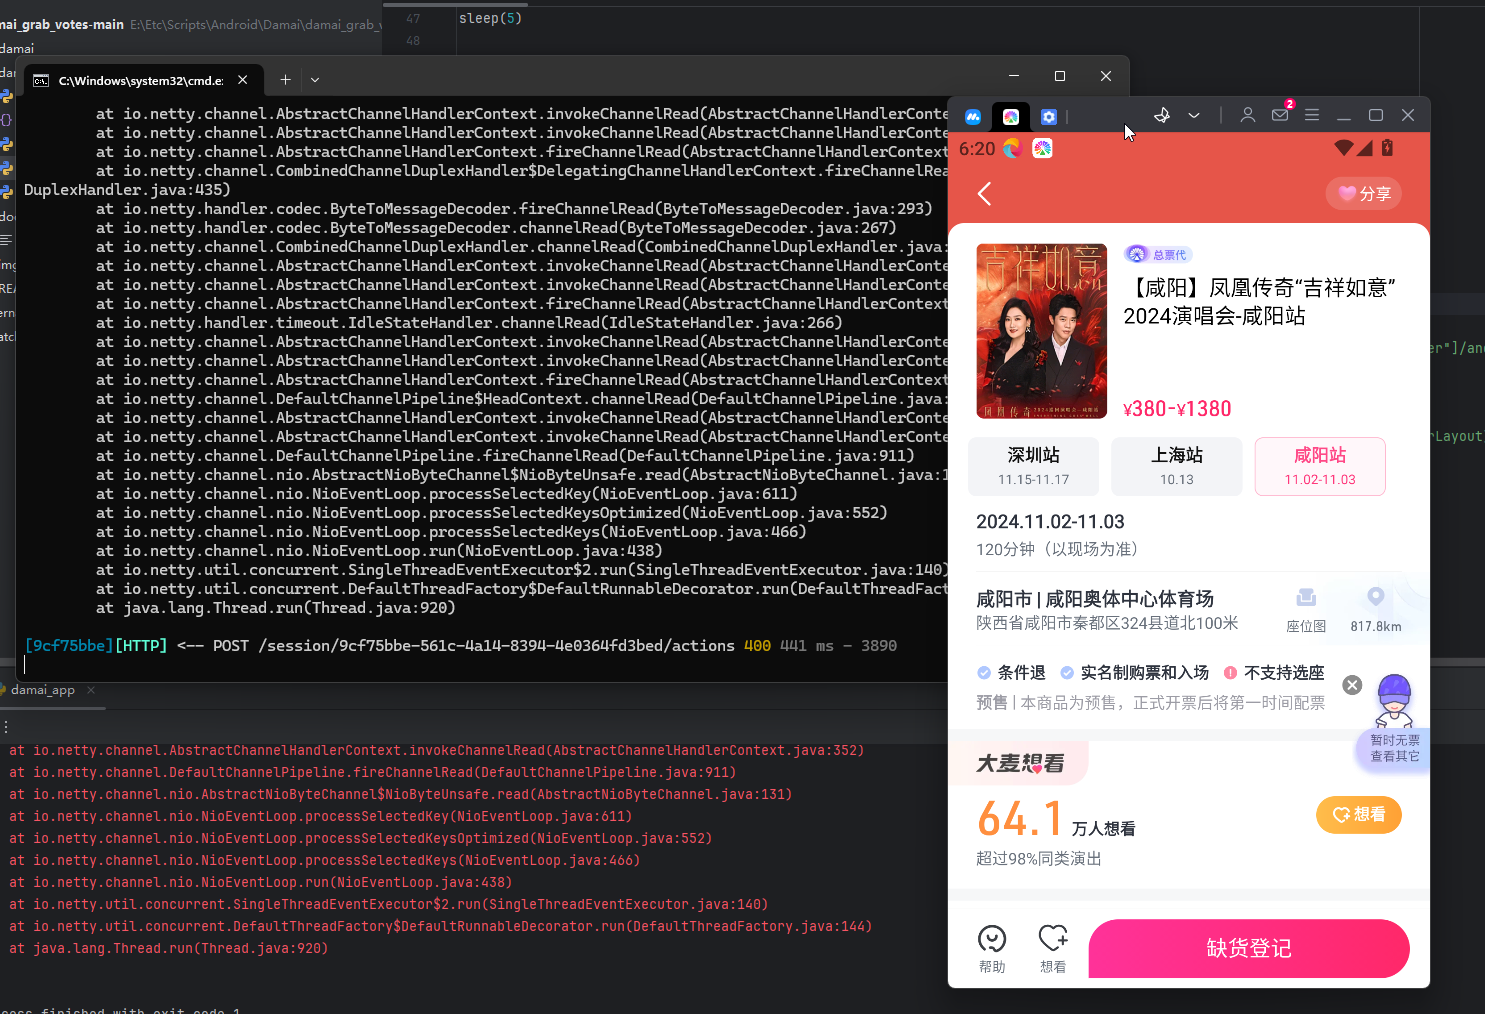The width and height of the screenshot is (1485, 1014).
Task: Select the 上海站 10.13 tour stop
Action: 1177,466
